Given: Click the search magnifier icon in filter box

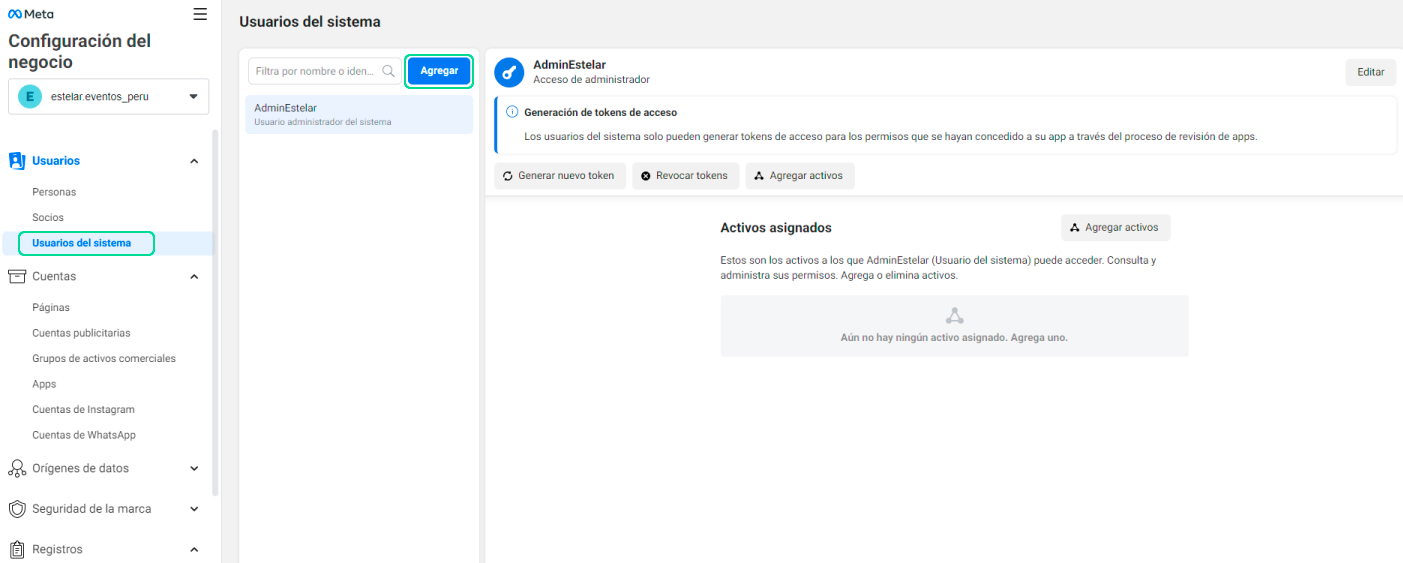Looking at the screenshot, I should (389, 71).
